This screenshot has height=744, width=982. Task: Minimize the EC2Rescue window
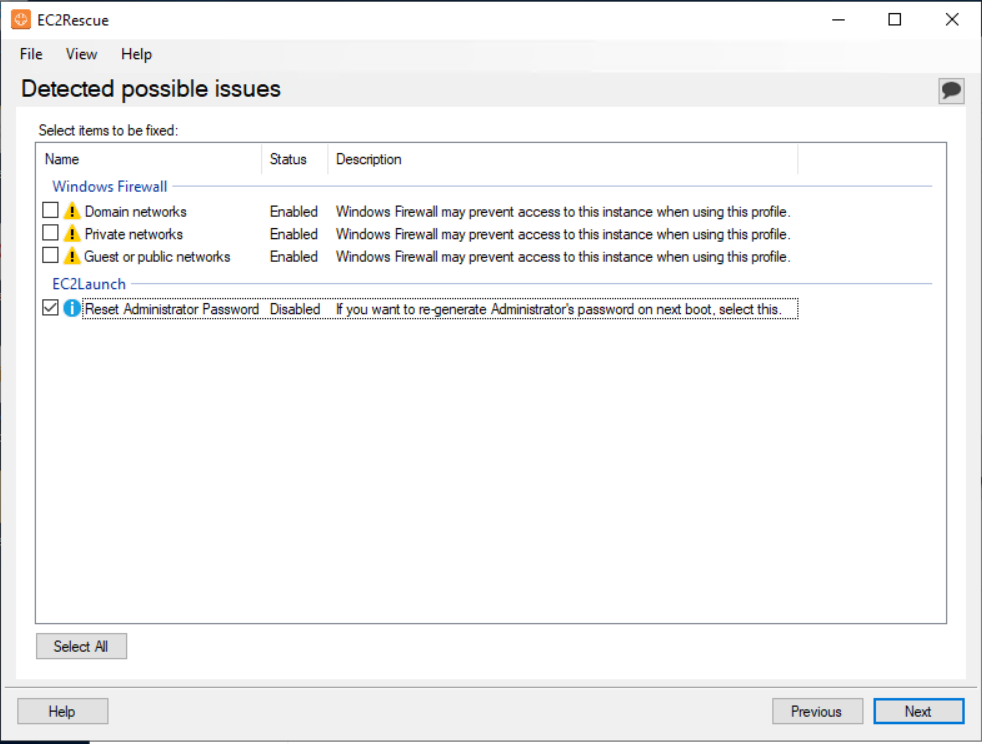(x=839, y=19)
